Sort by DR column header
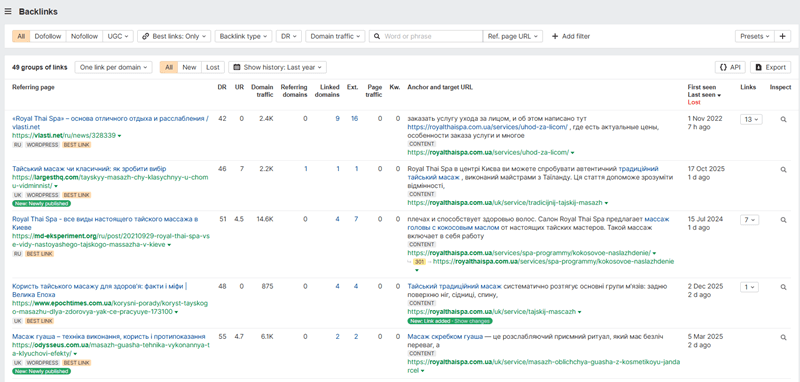The width and height of the screenshot is (800, 382). click(x=221, y=87)
